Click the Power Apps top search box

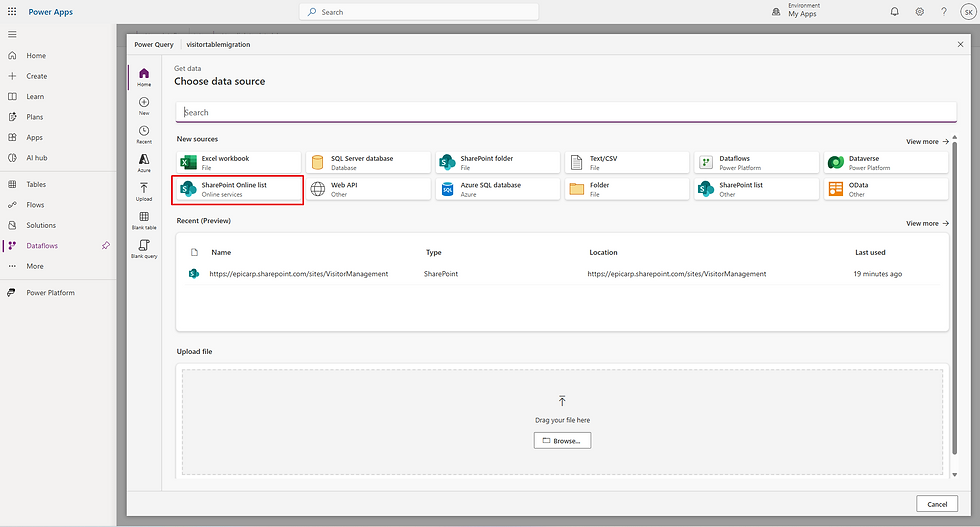[x=419, y=12]
